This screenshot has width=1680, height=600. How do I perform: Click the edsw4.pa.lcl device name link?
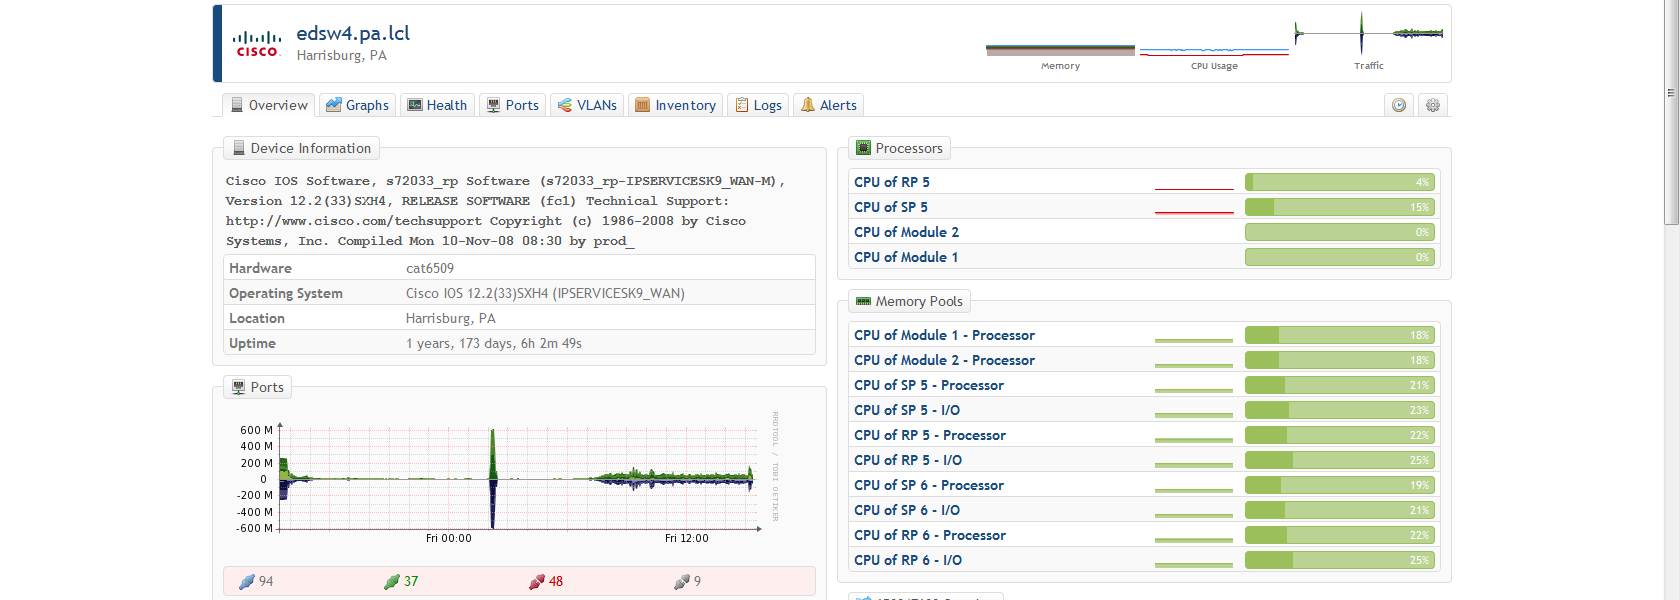point(353,33)
